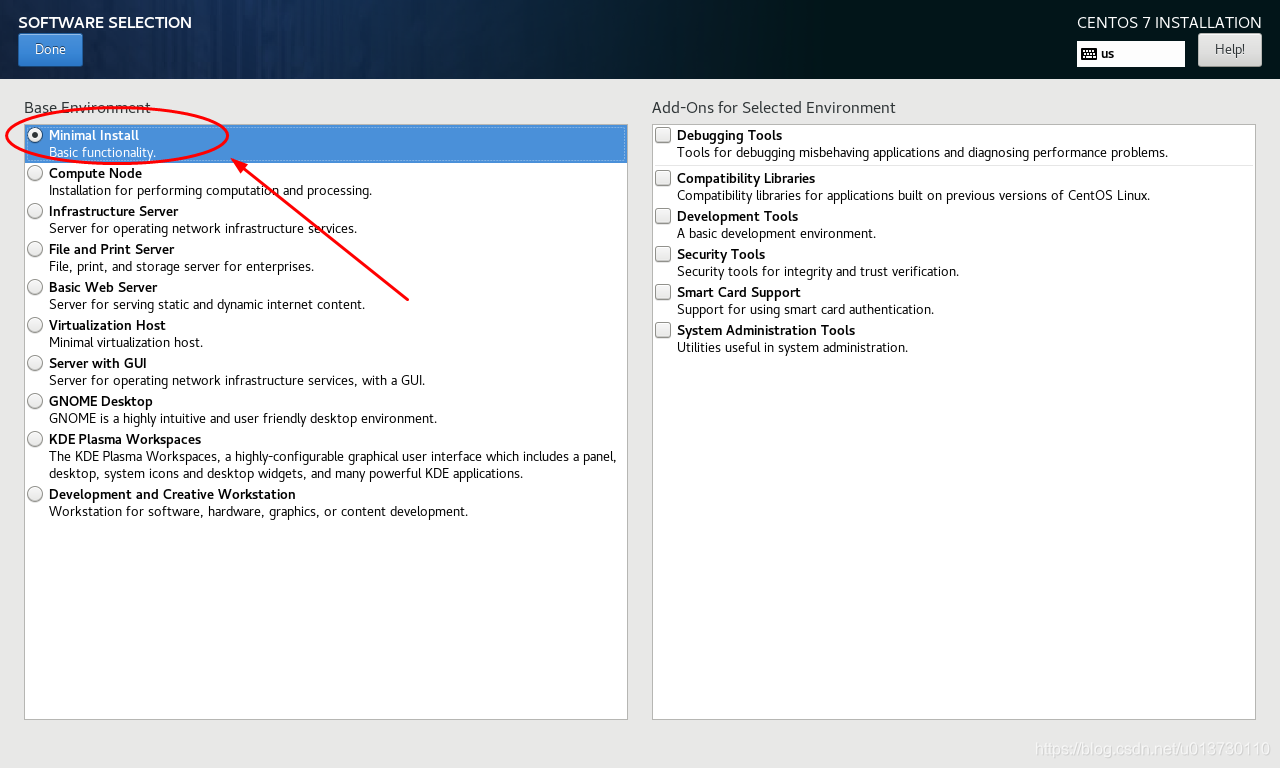Click 'Utilities useful in system administration.' text
The image size is (1280, 768).
(792, 347)
